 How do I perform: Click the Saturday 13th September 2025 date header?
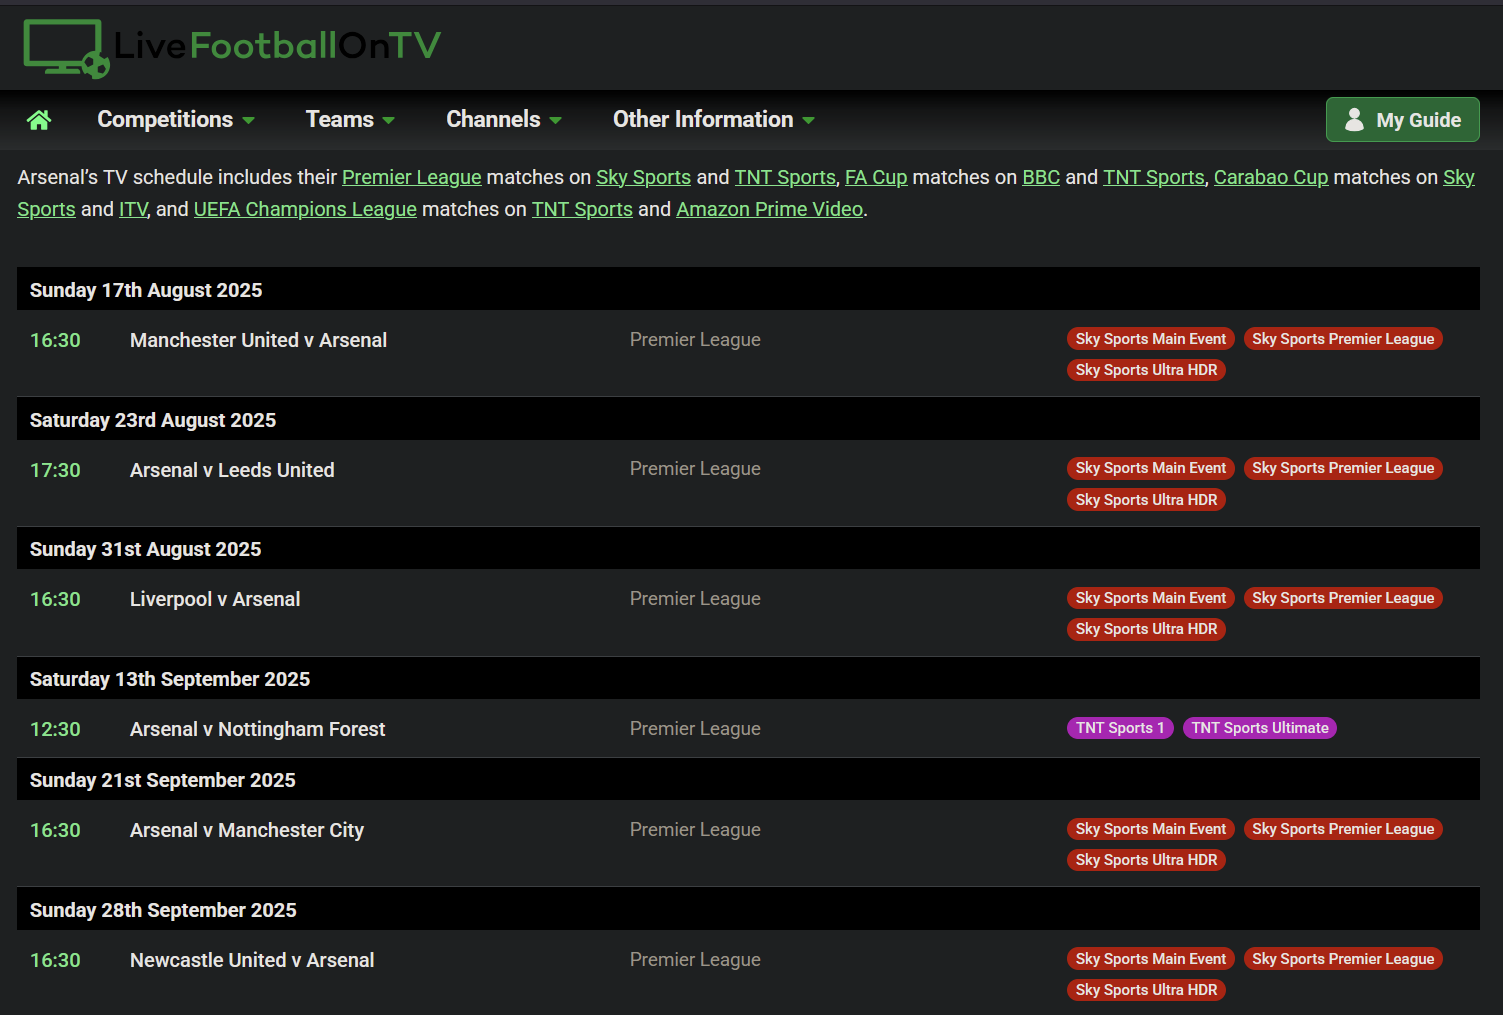tap(748, 678)
